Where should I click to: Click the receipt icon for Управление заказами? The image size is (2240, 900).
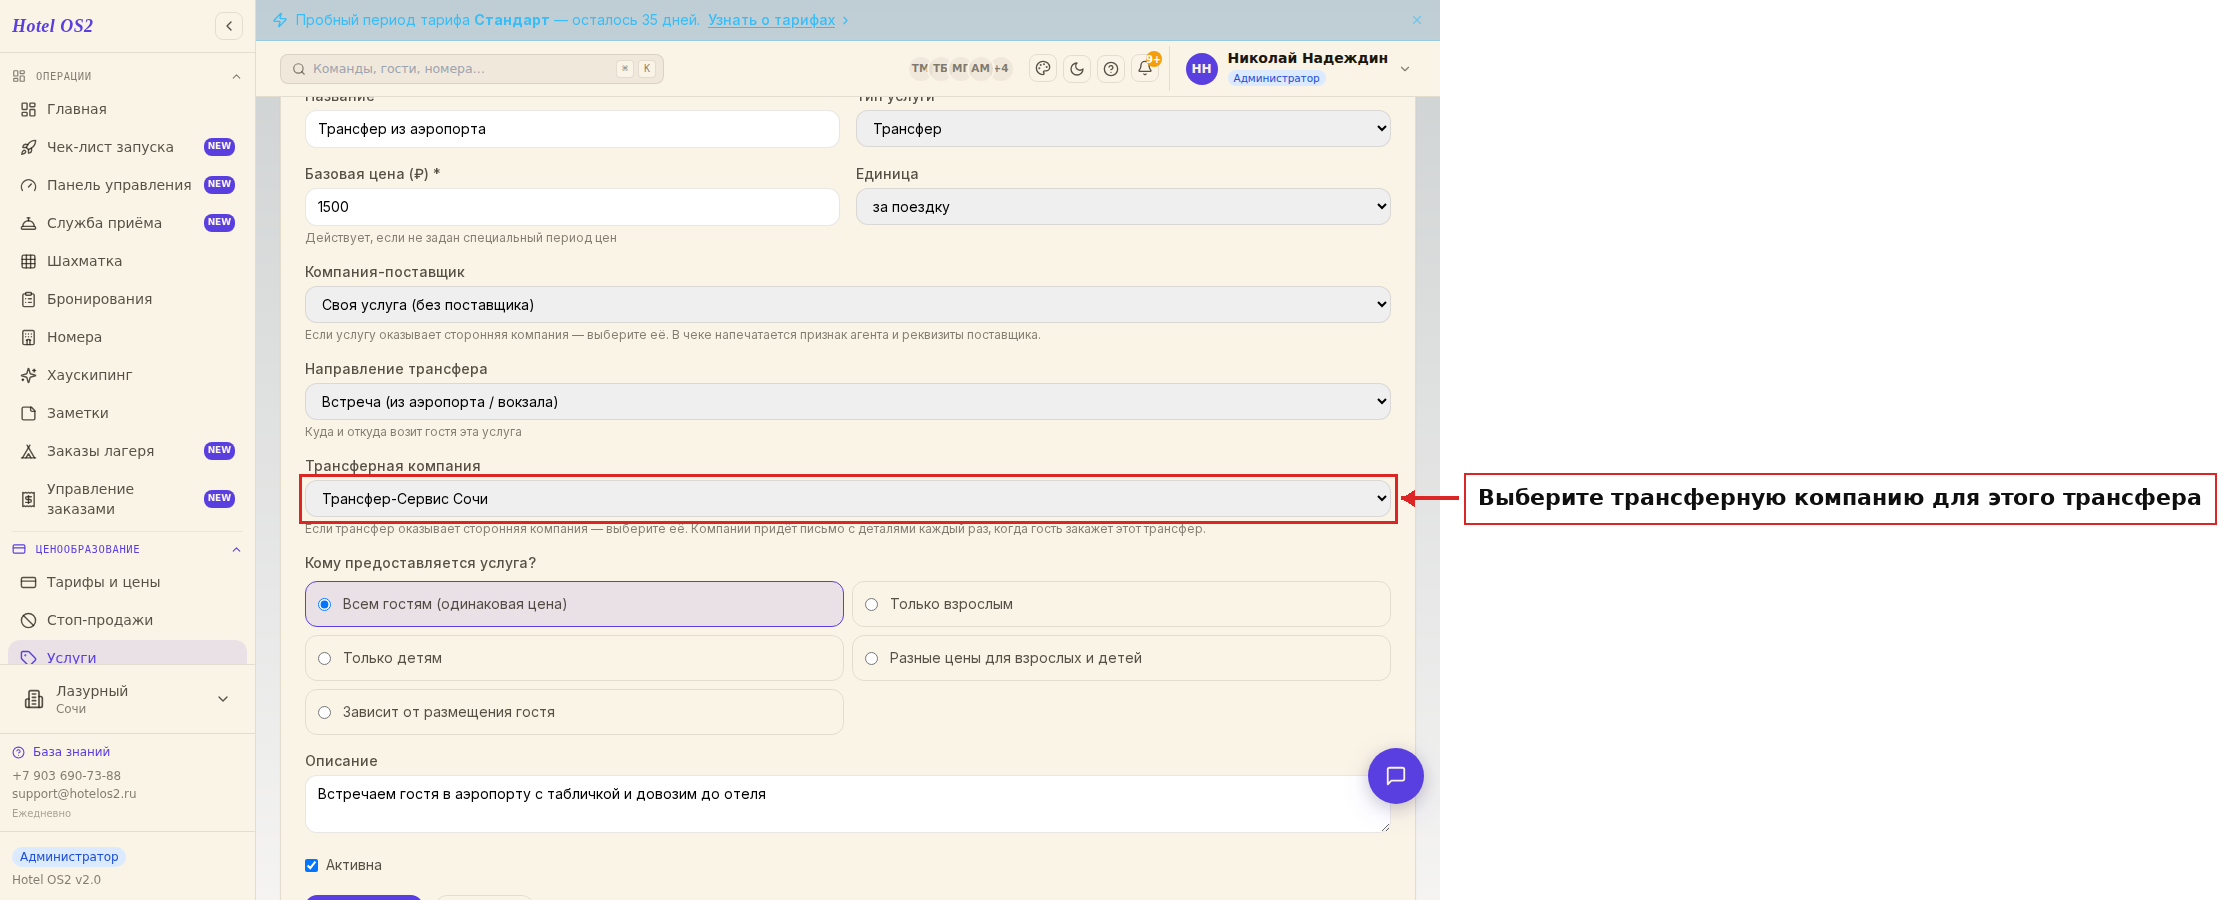pyautogui.click(x=29, y=499)
